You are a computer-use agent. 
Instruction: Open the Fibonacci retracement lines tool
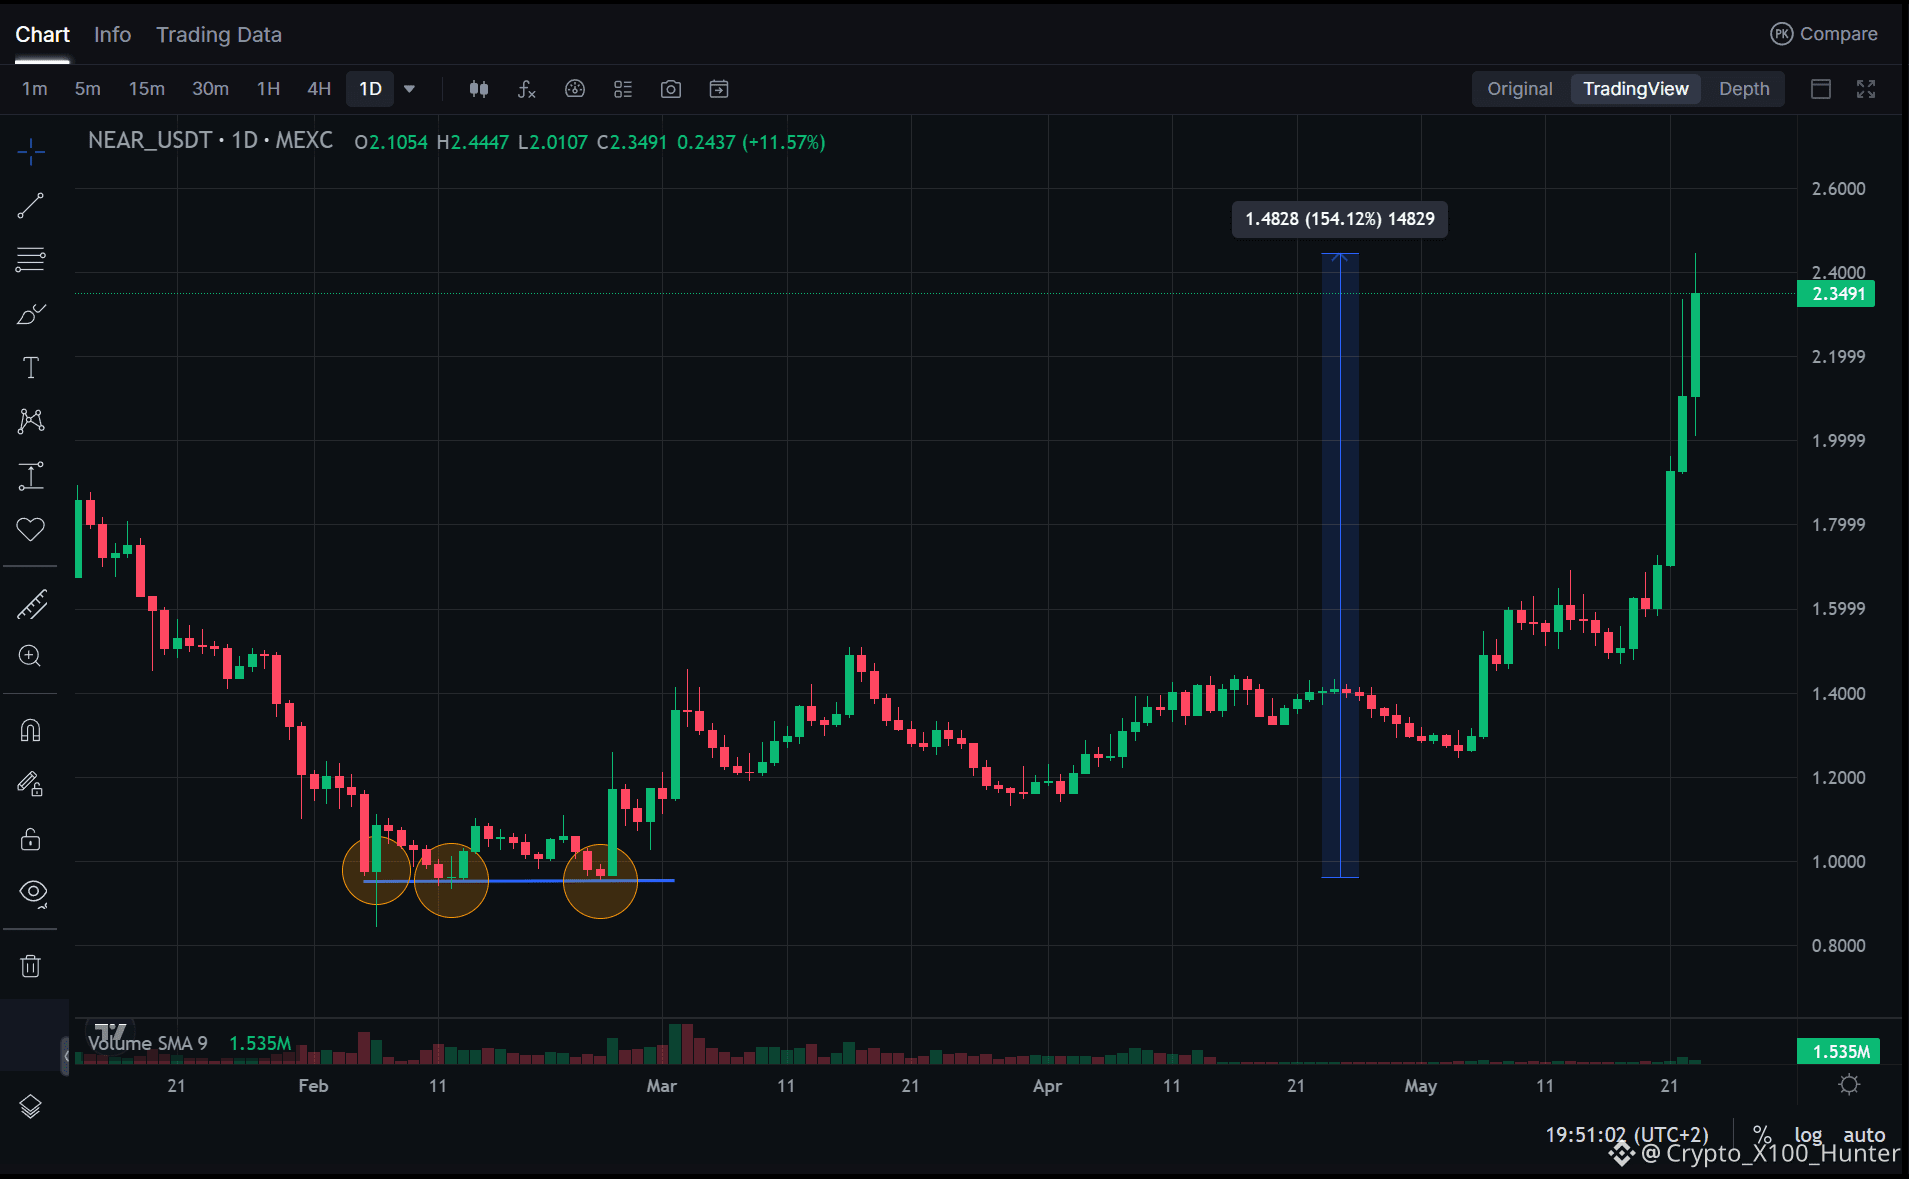pos(31,260)
